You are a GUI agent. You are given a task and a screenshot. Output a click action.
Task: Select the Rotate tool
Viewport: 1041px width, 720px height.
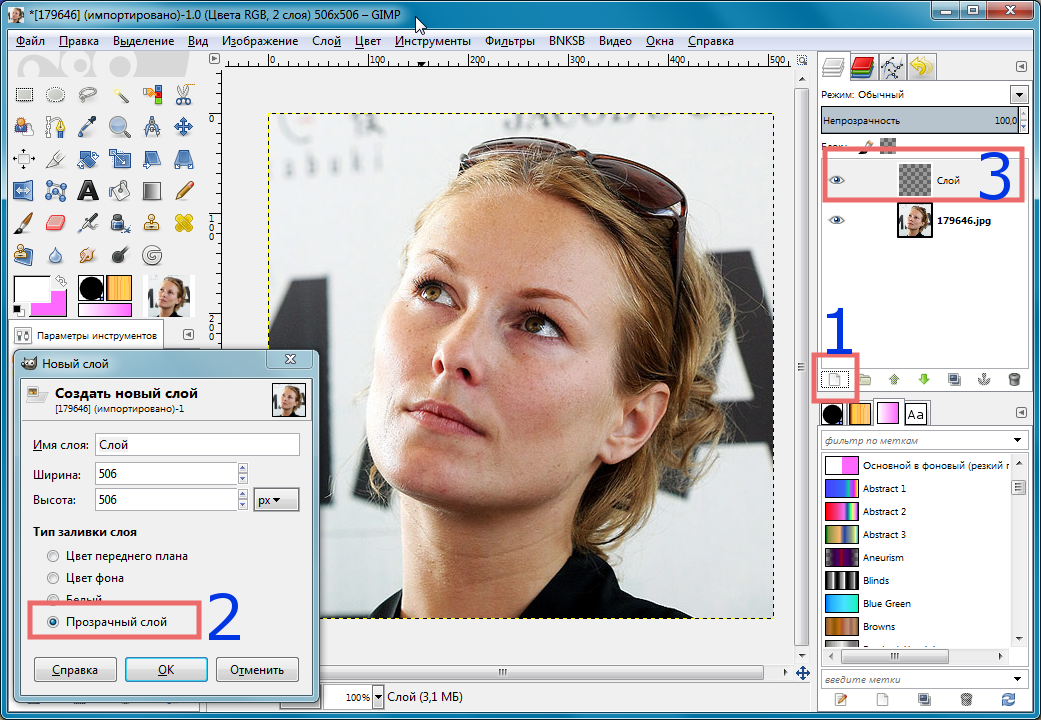tap(88, 159)
